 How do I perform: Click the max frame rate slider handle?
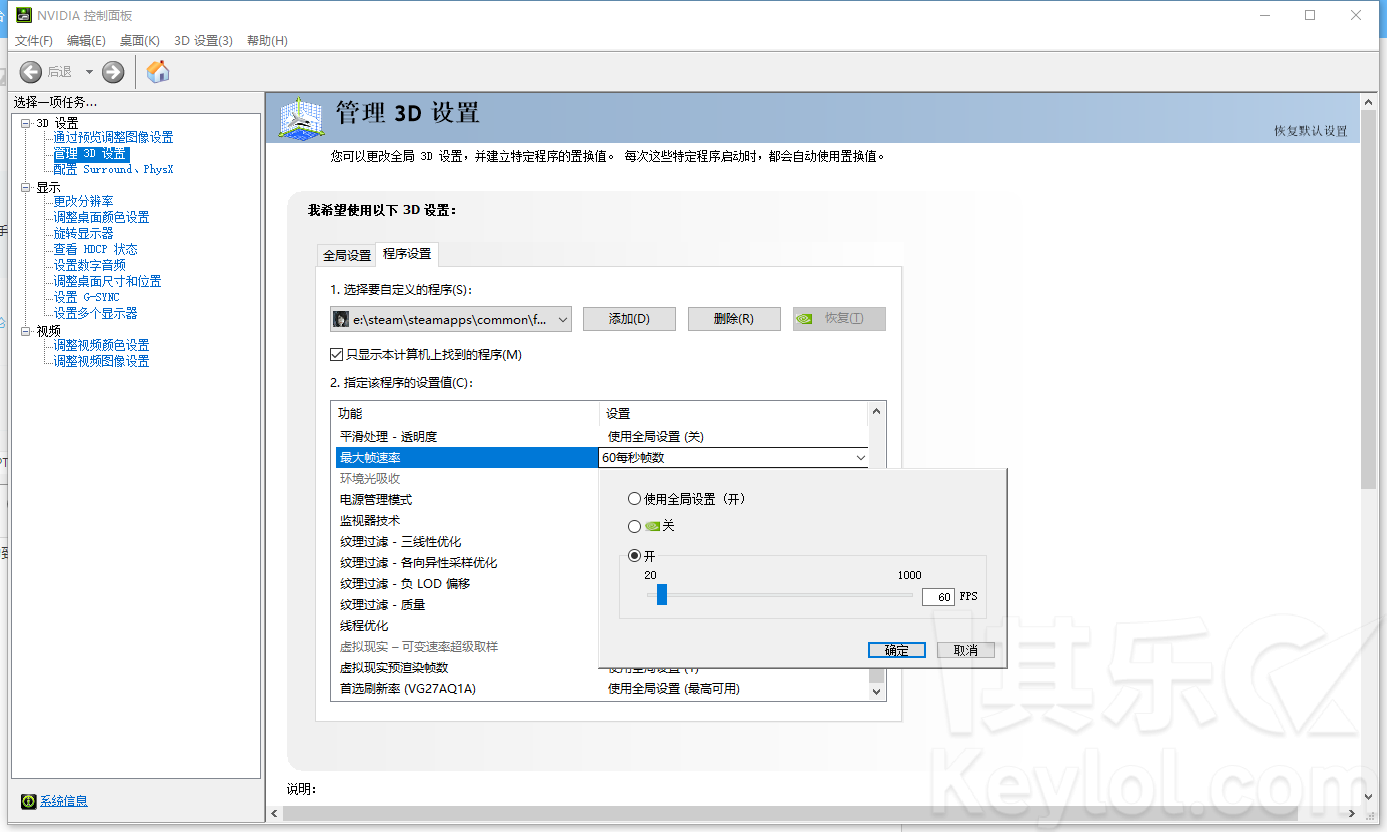[661, 595]
